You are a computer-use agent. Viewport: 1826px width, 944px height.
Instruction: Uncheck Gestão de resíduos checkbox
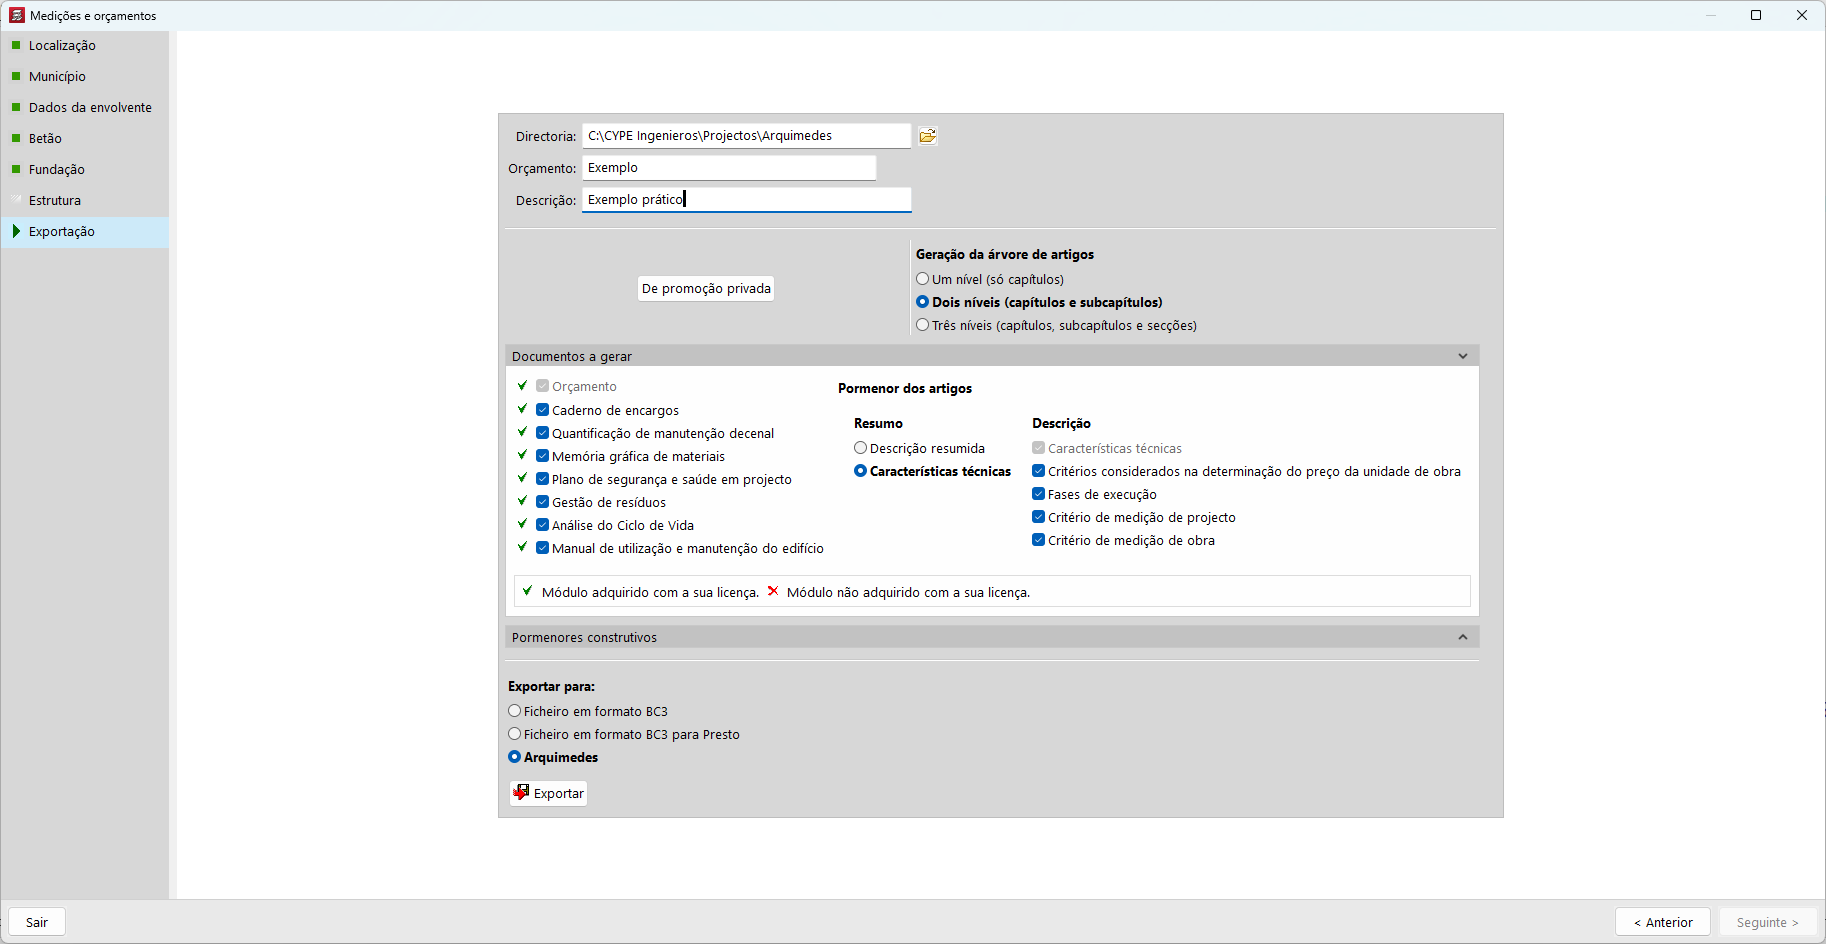[542, 502]
